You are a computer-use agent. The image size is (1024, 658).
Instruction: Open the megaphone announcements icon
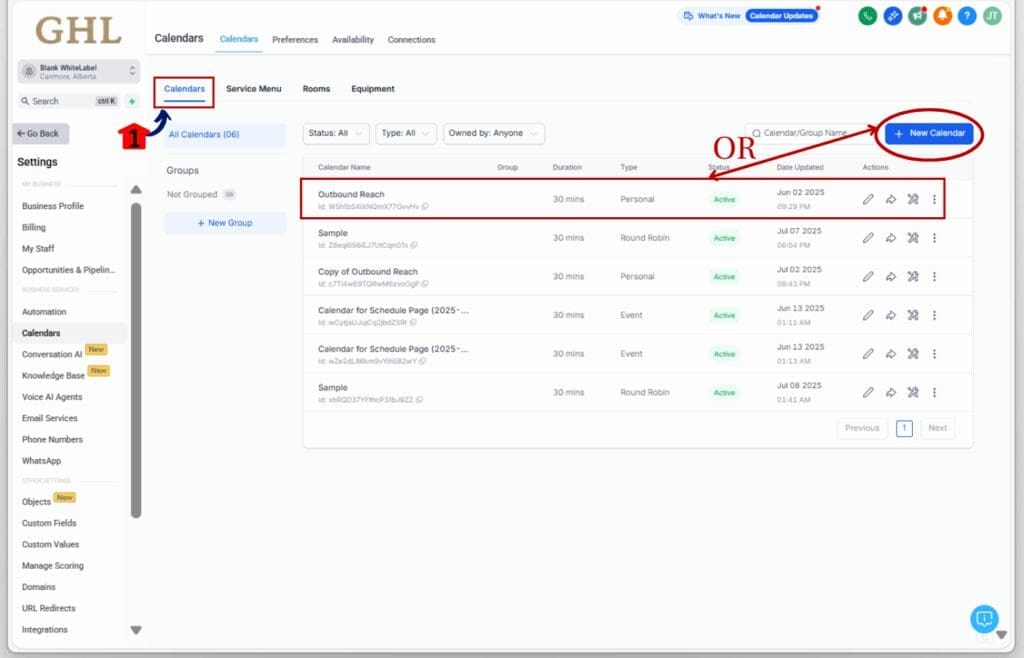[x=918, y=16]
